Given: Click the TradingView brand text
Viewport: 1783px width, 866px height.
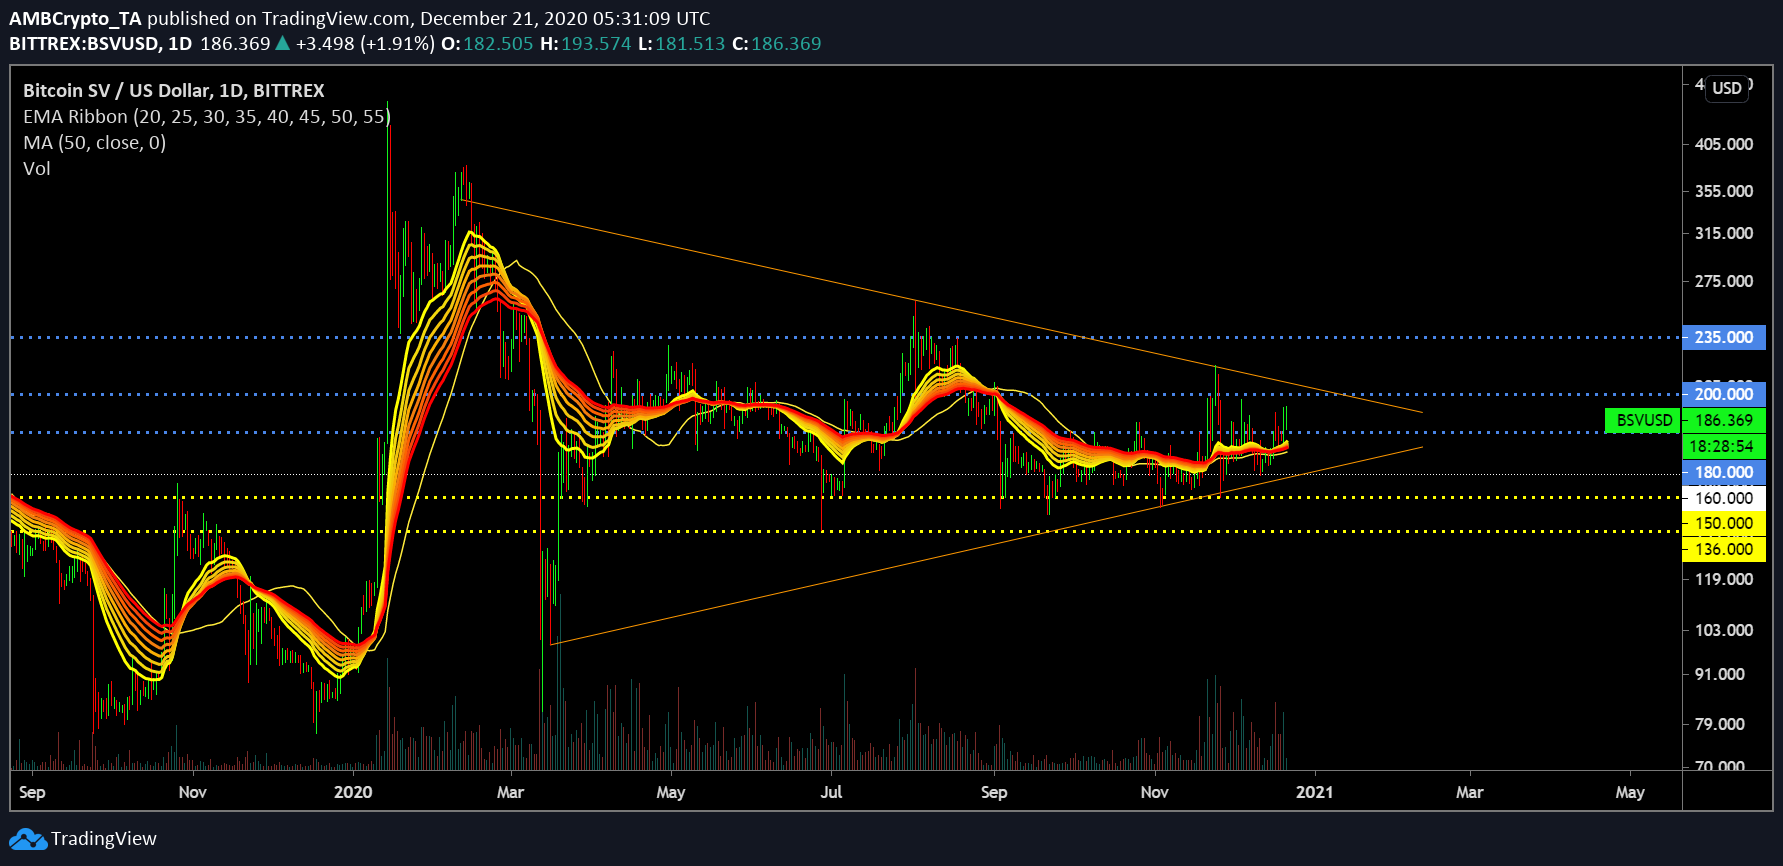Looking at the screenshot, I should (104, 839).
